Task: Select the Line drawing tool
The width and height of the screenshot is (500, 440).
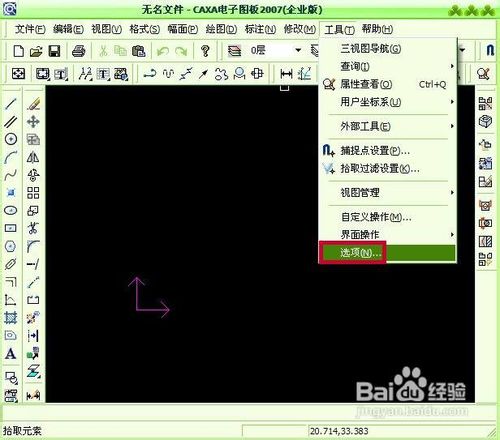Action: [11, 104]
